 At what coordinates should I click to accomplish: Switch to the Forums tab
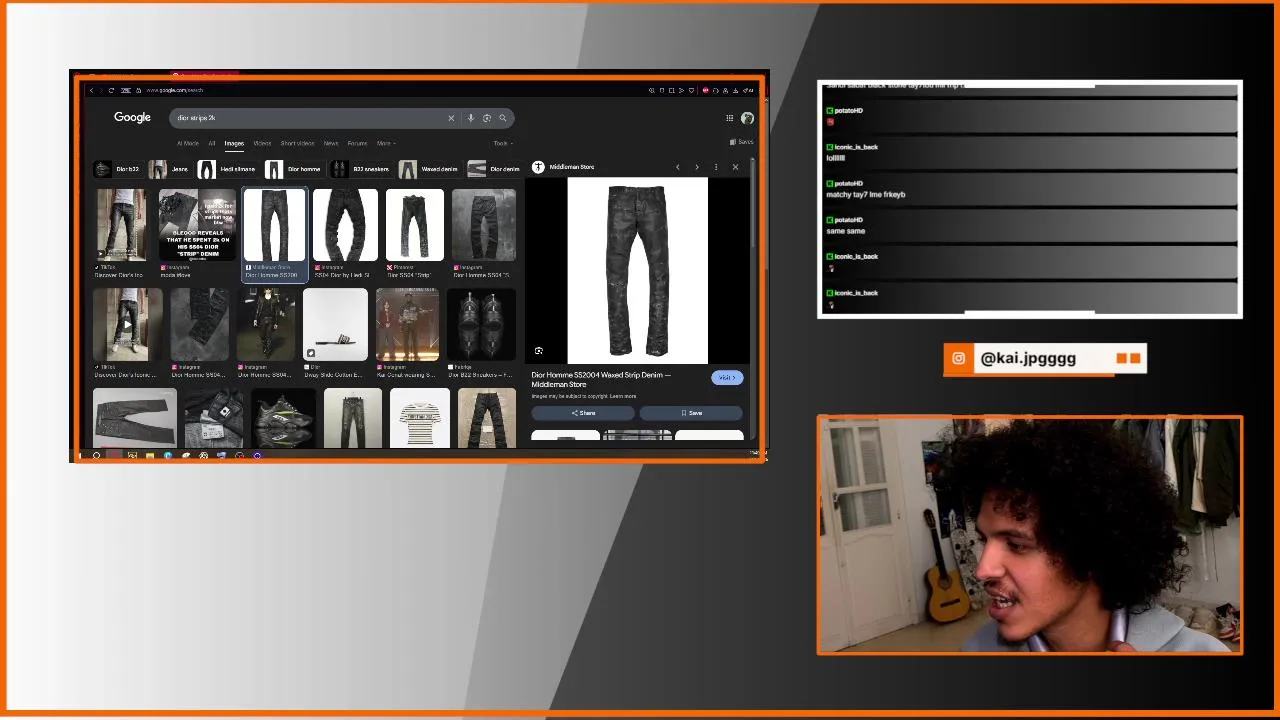(x=357, y=143)
